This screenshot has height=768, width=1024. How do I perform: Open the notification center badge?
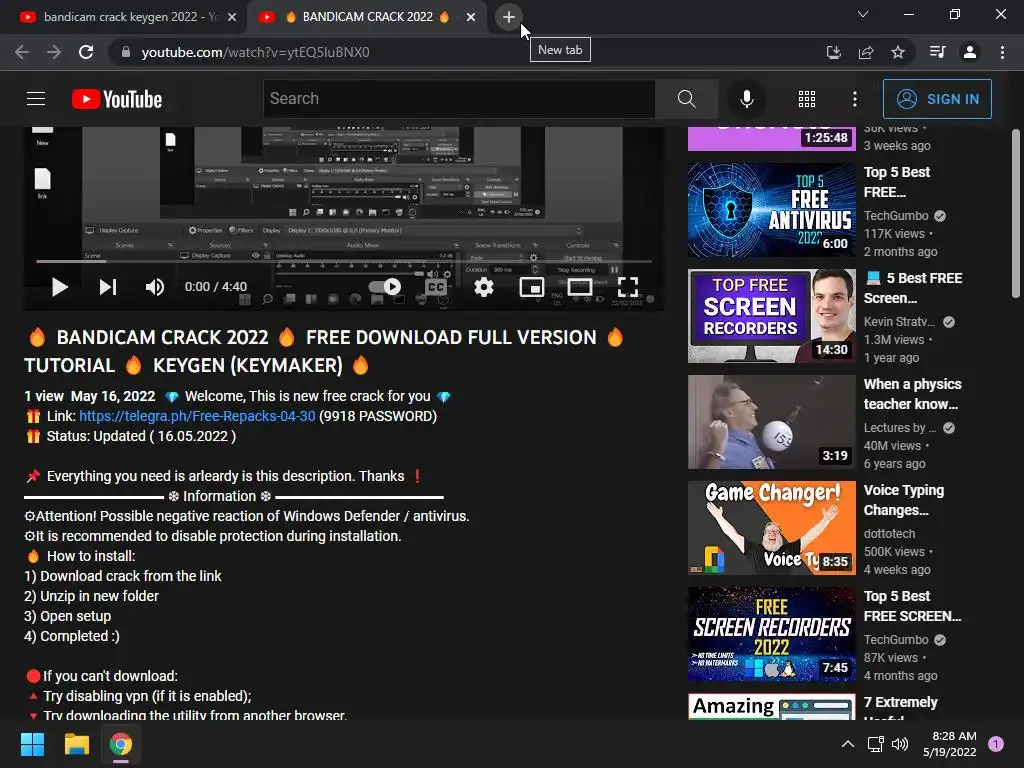pyautogui.click(x=996, y=744)
